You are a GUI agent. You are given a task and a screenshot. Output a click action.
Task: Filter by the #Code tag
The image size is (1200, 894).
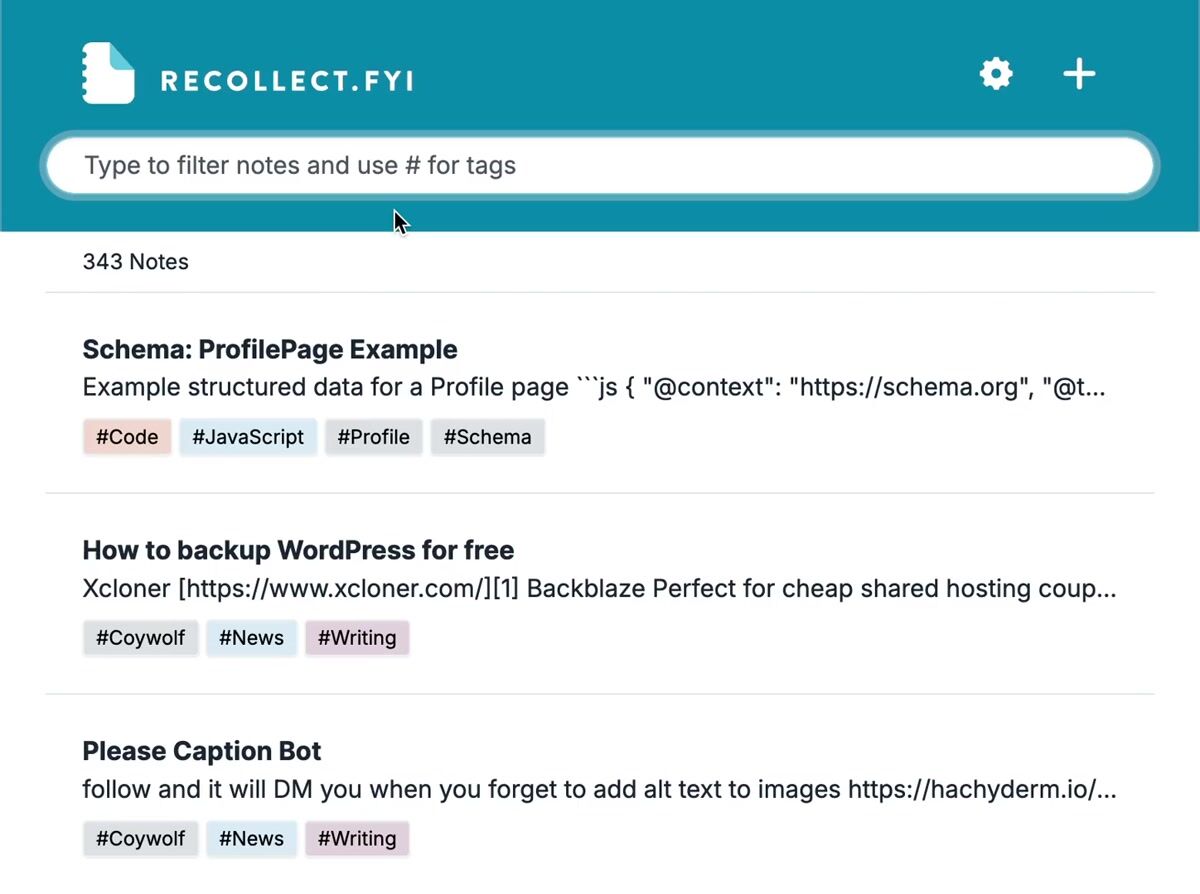tap(127, 437)
